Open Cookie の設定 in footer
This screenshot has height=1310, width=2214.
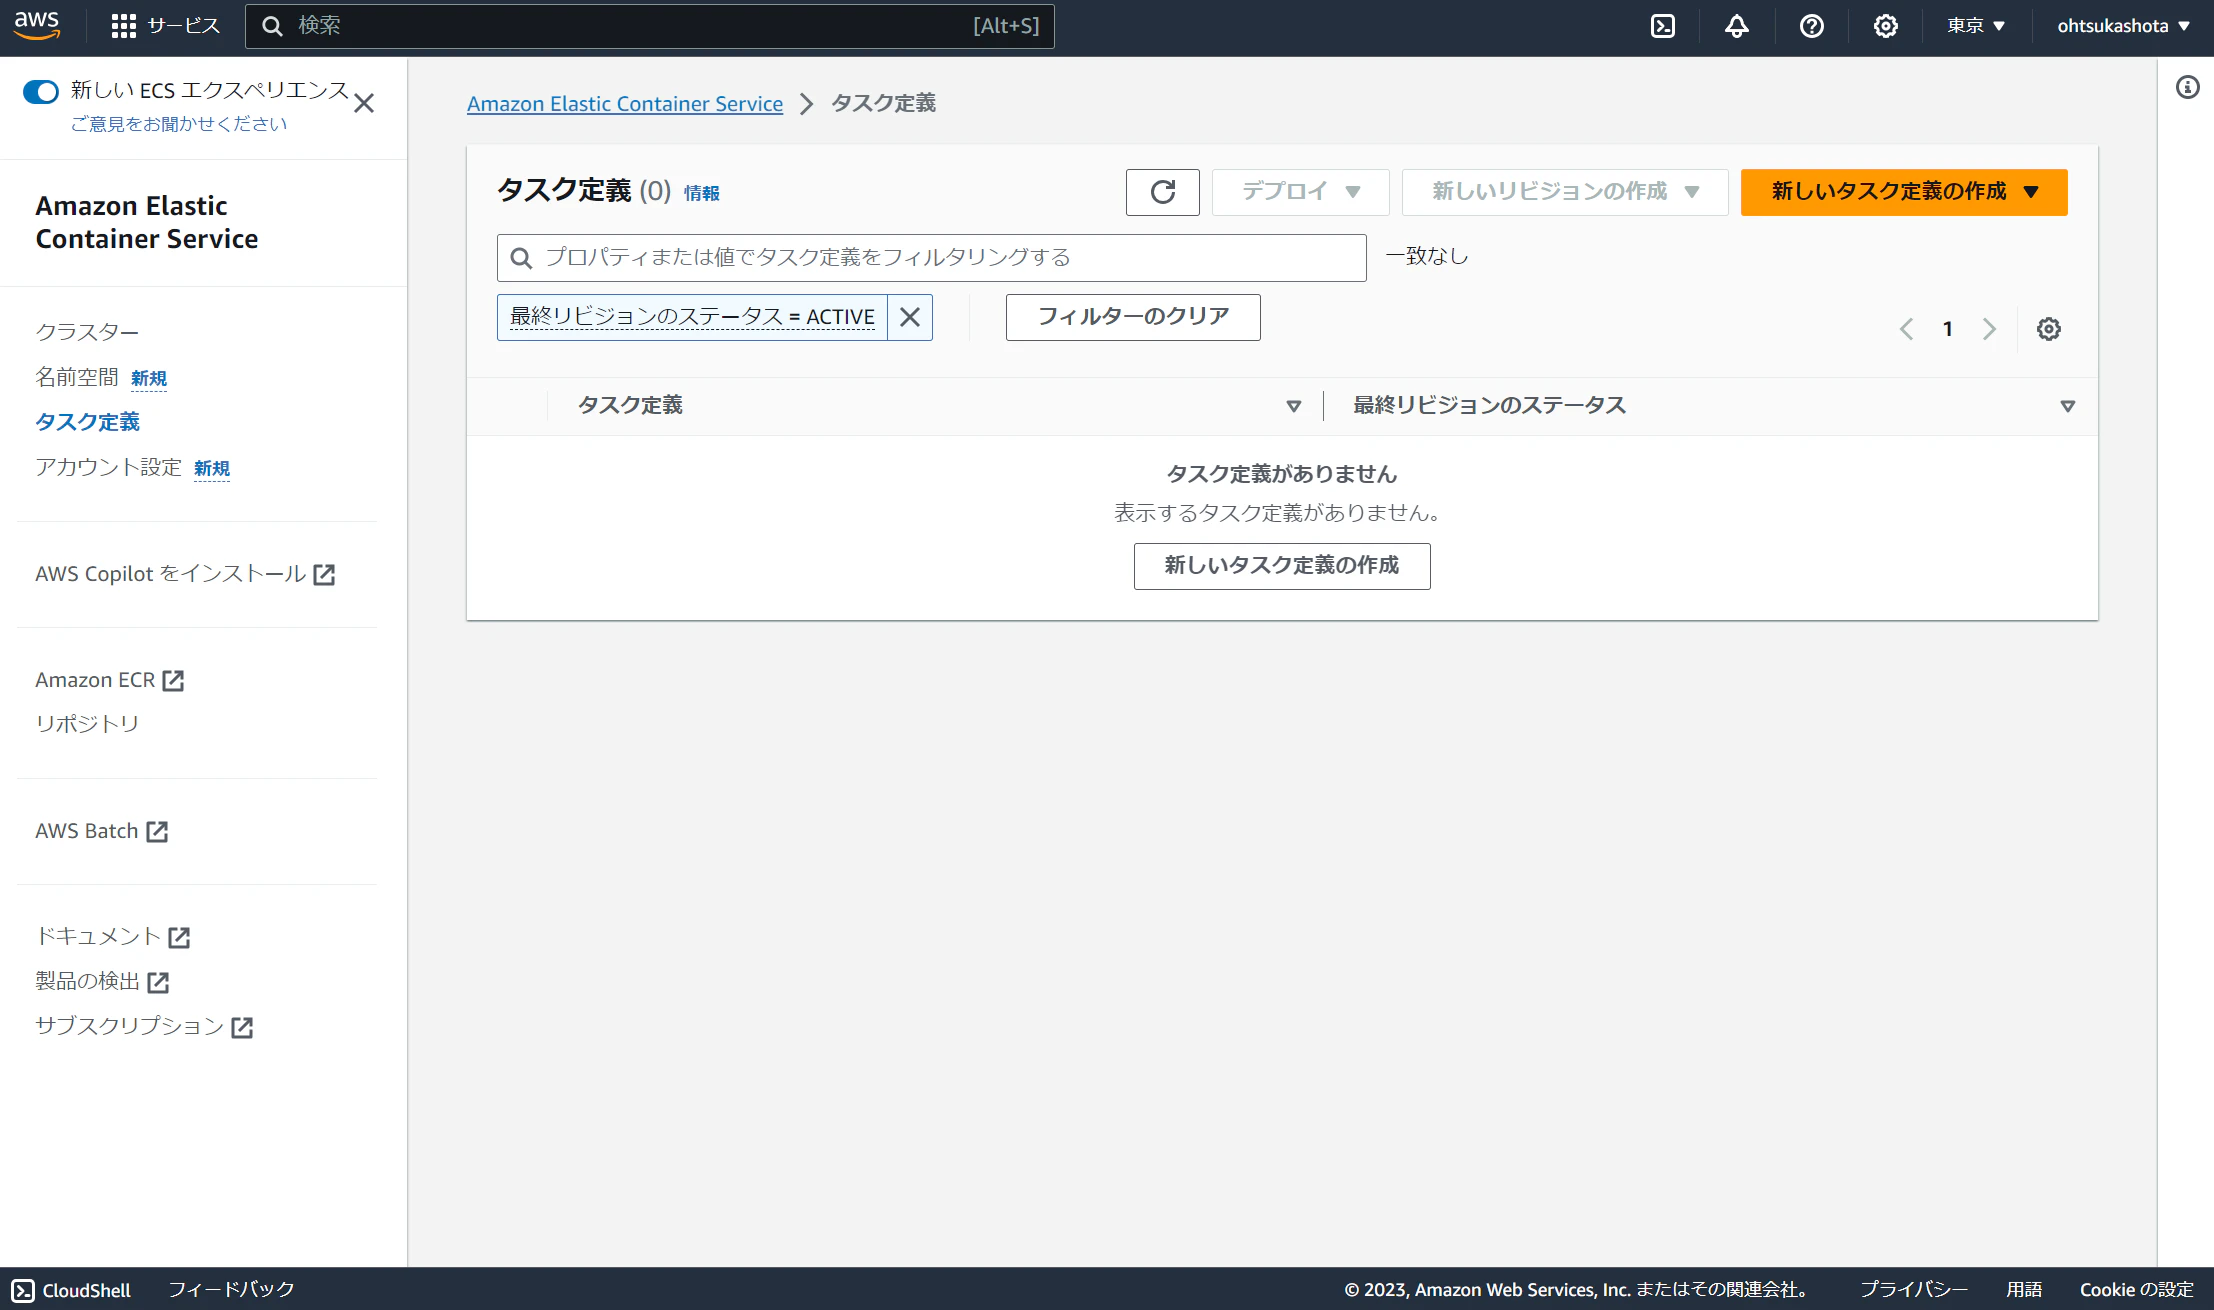click(x=2137, y=1290)
